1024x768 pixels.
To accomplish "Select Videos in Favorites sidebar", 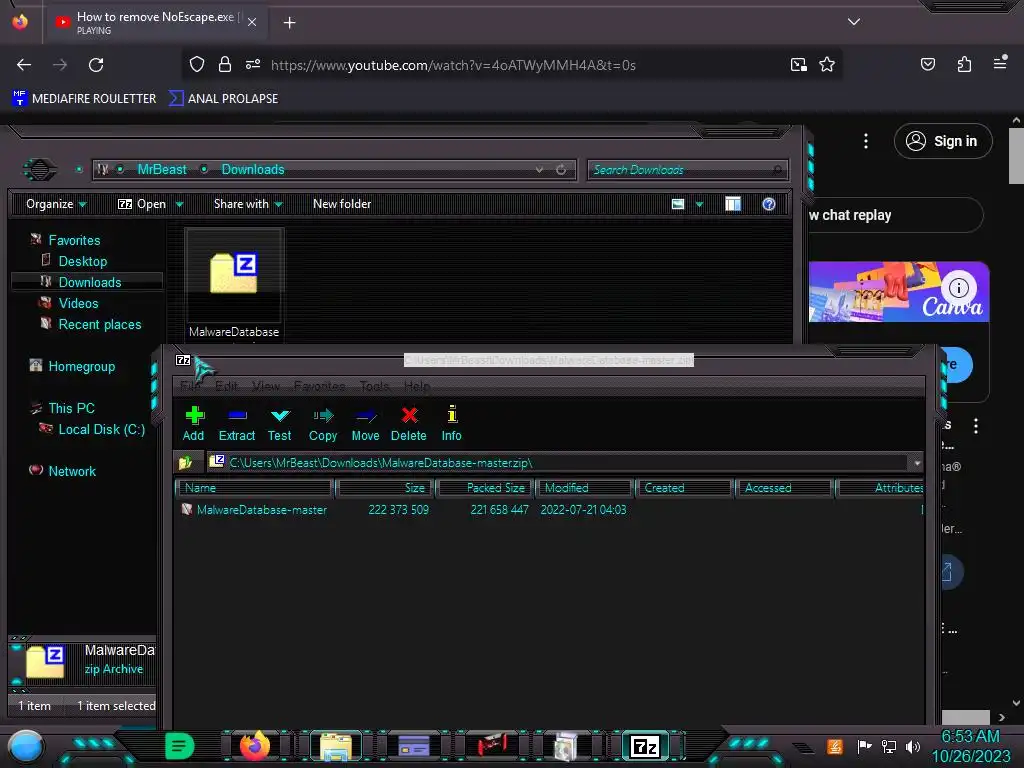I will (x=78, y=304).
